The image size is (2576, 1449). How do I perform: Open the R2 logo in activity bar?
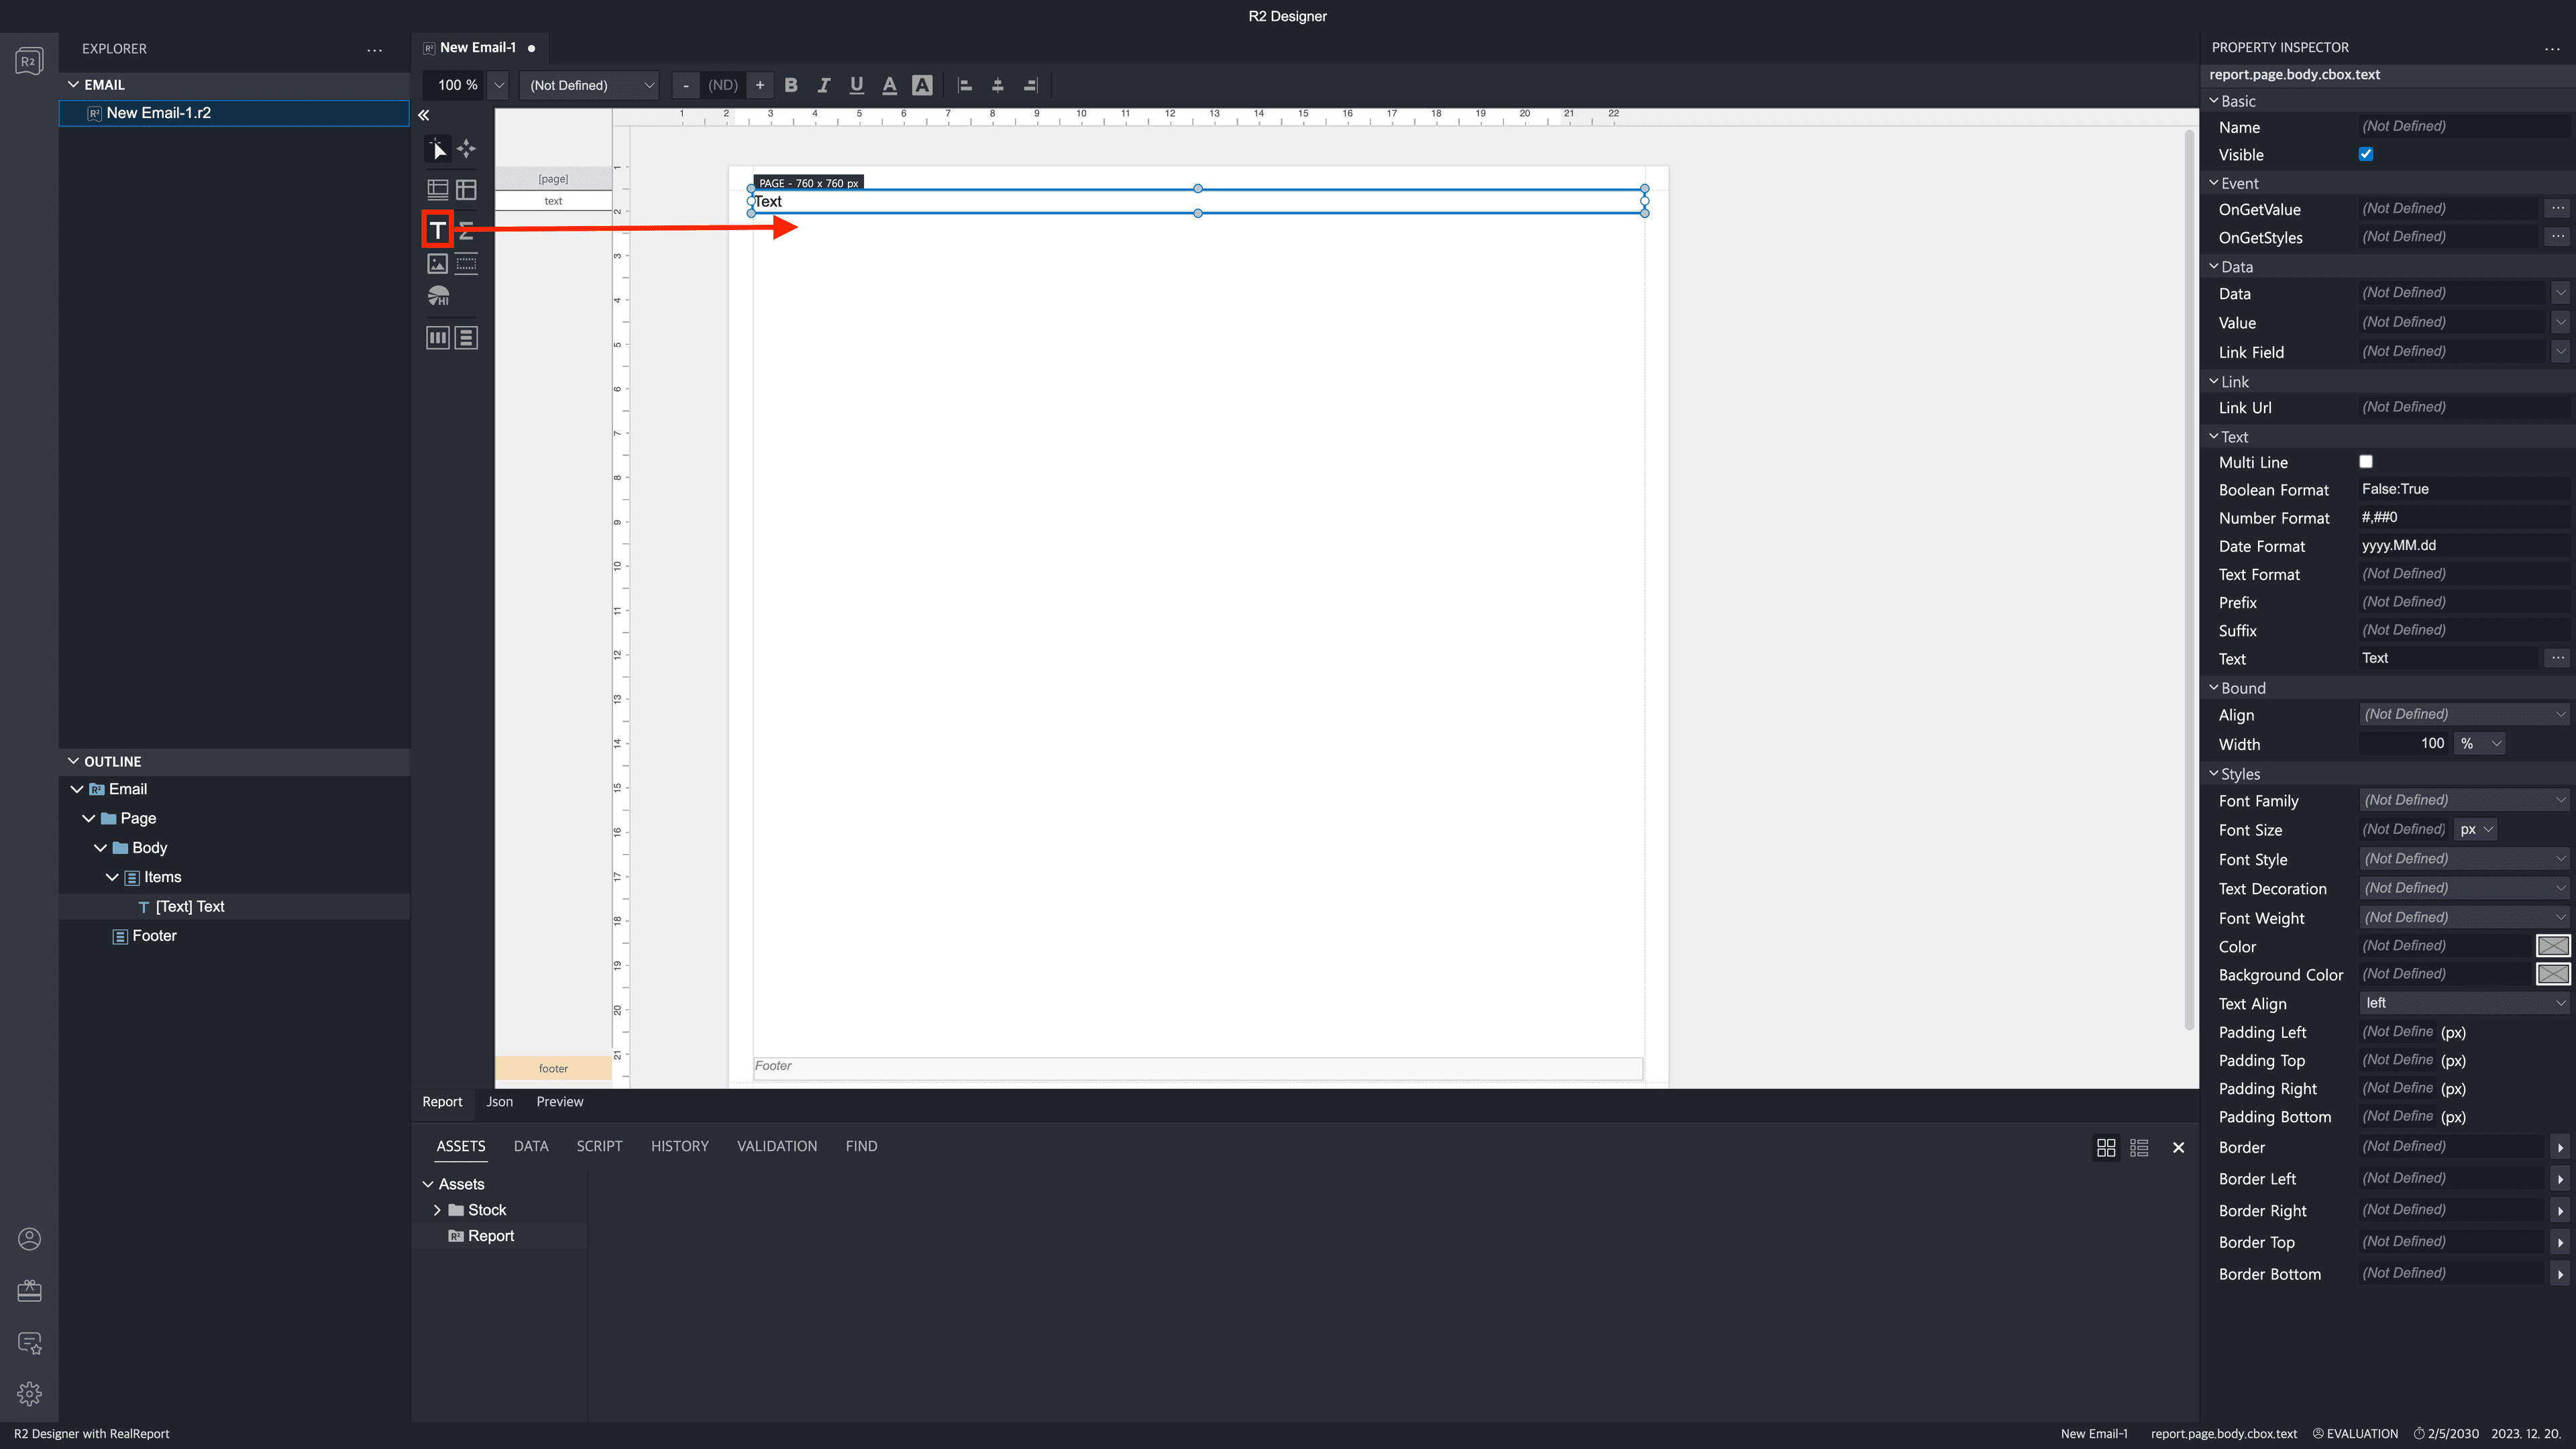click(x=29, y=62)
